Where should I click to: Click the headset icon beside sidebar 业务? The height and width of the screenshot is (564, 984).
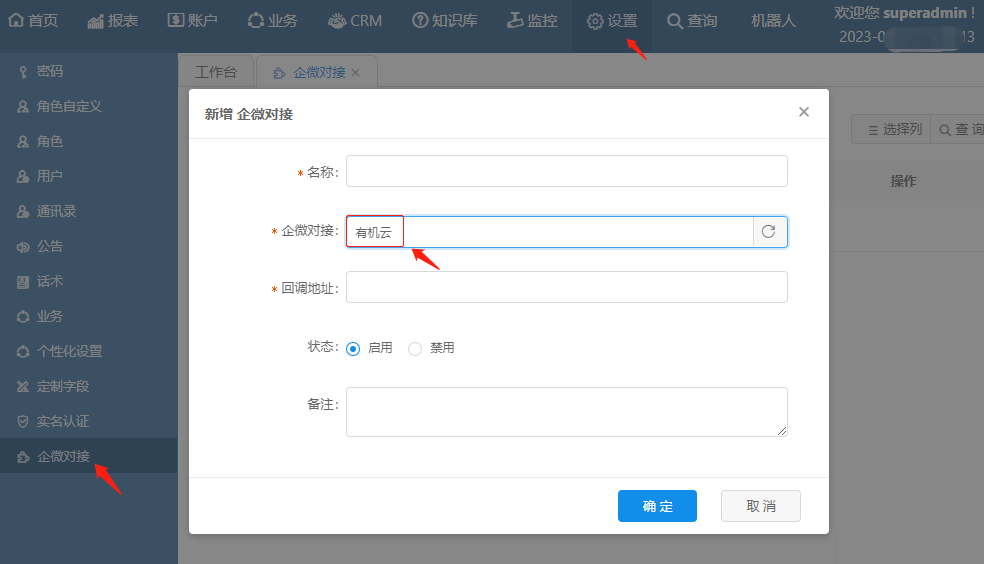click(23, 317)
